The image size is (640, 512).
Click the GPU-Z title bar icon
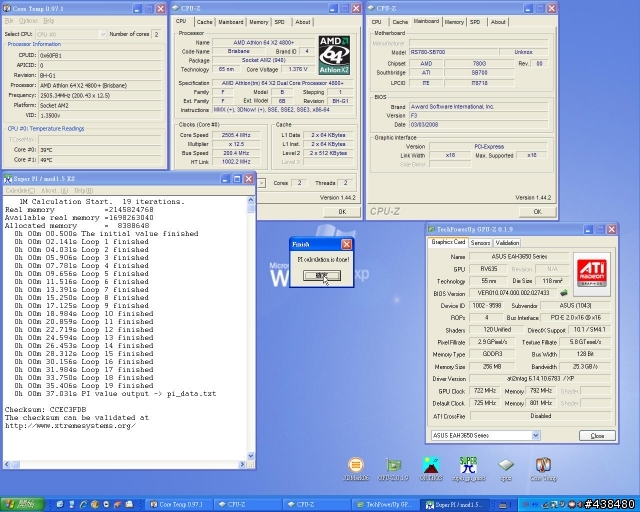point(431,229)
